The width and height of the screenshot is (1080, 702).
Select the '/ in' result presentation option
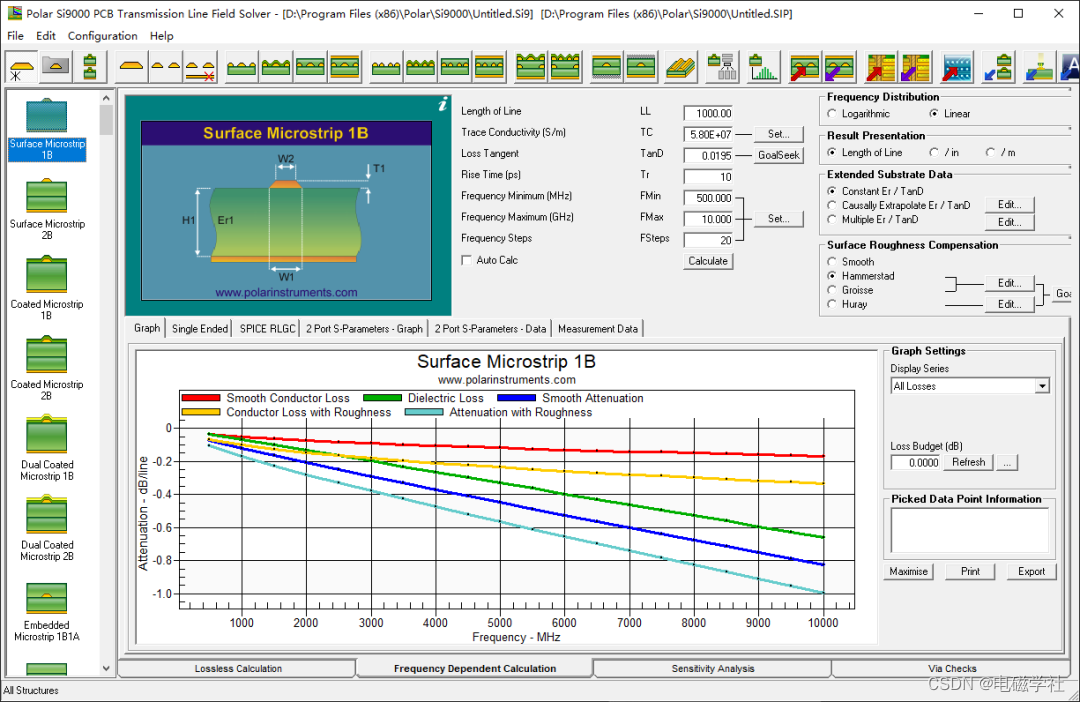point(934,152)
